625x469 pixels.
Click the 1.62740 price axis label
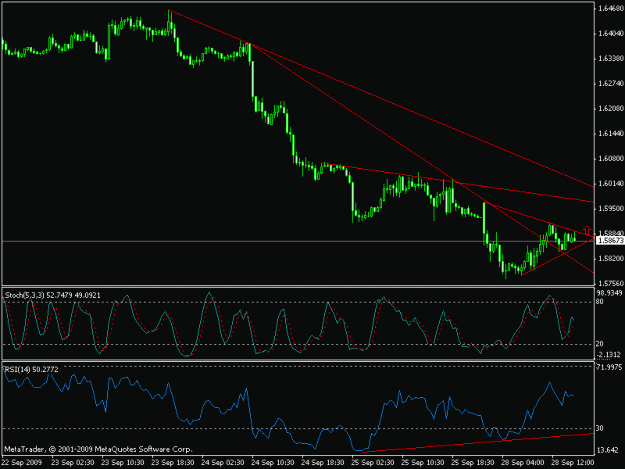click(x=611, y=84)
